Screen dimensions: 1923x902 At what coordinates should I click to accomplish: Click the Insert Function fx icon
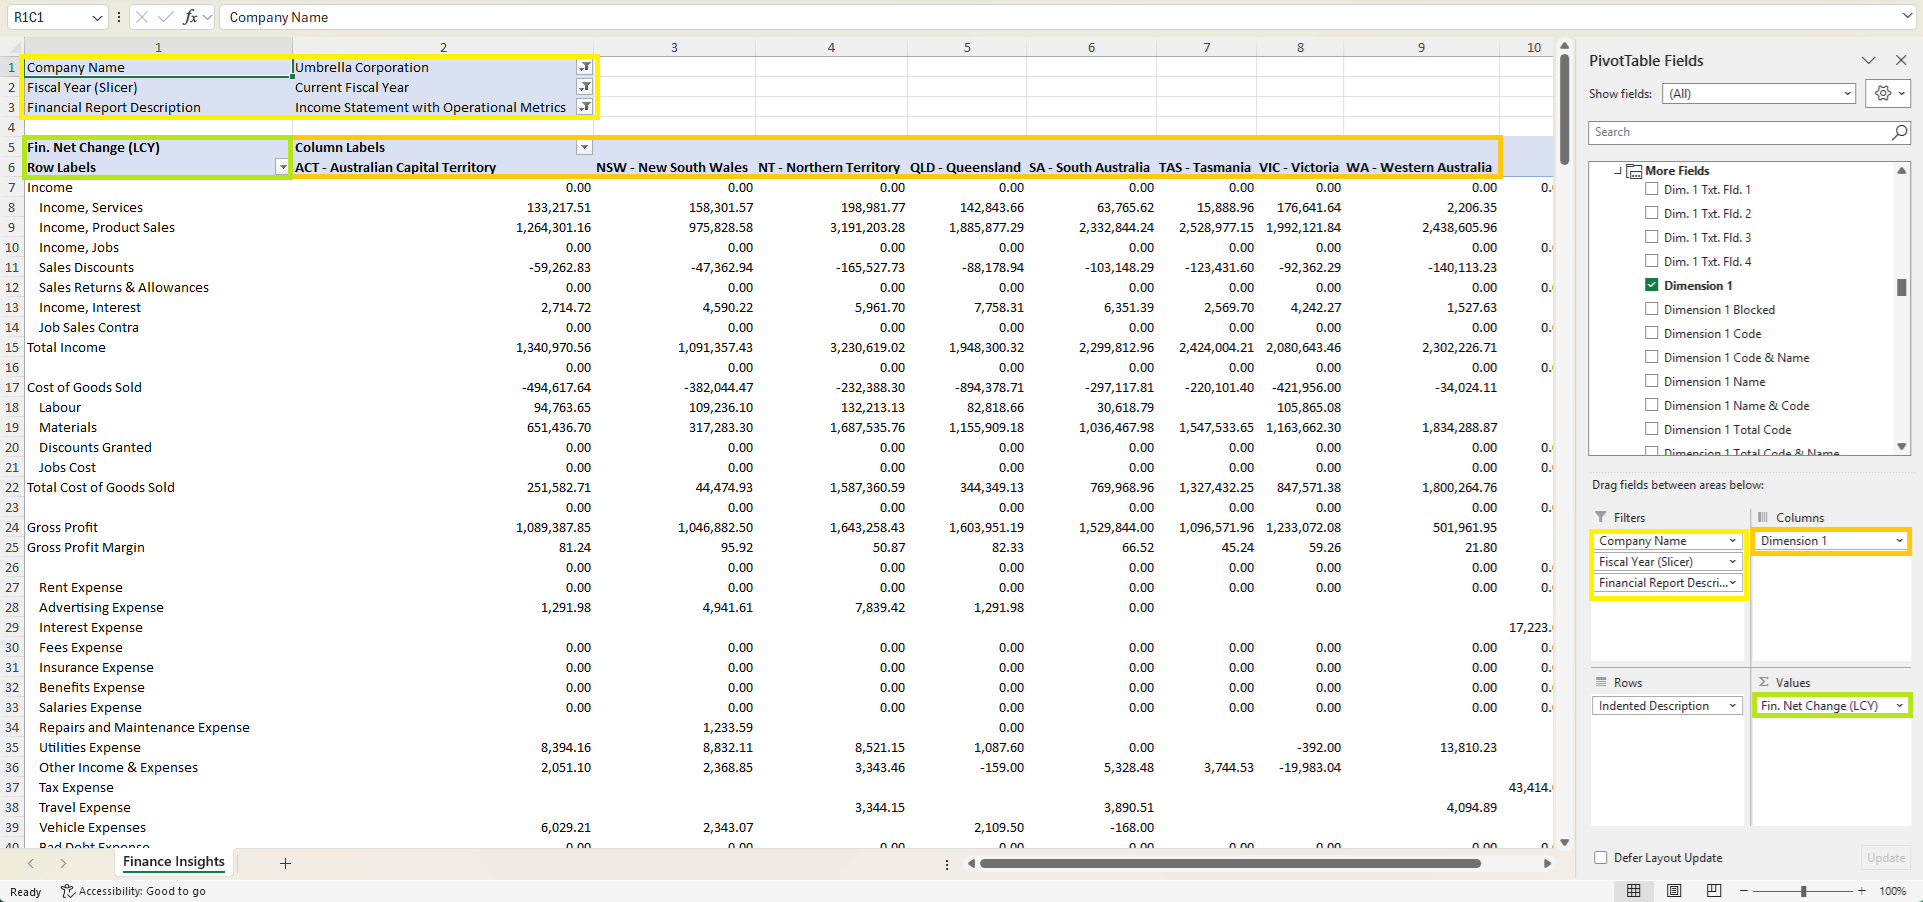click(190, 17)
